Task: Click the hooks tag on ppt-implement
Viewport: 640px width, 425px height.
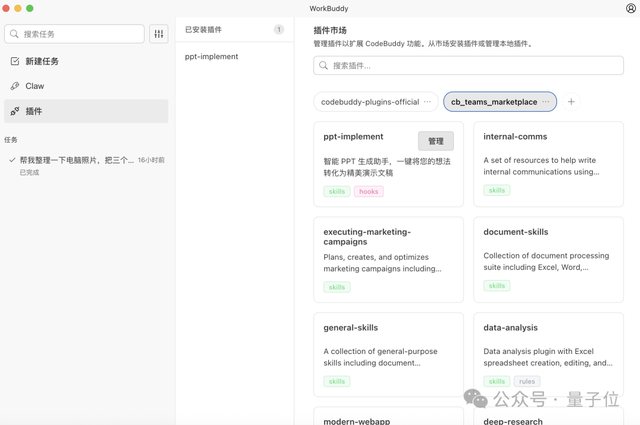Action: pos(368,191)
